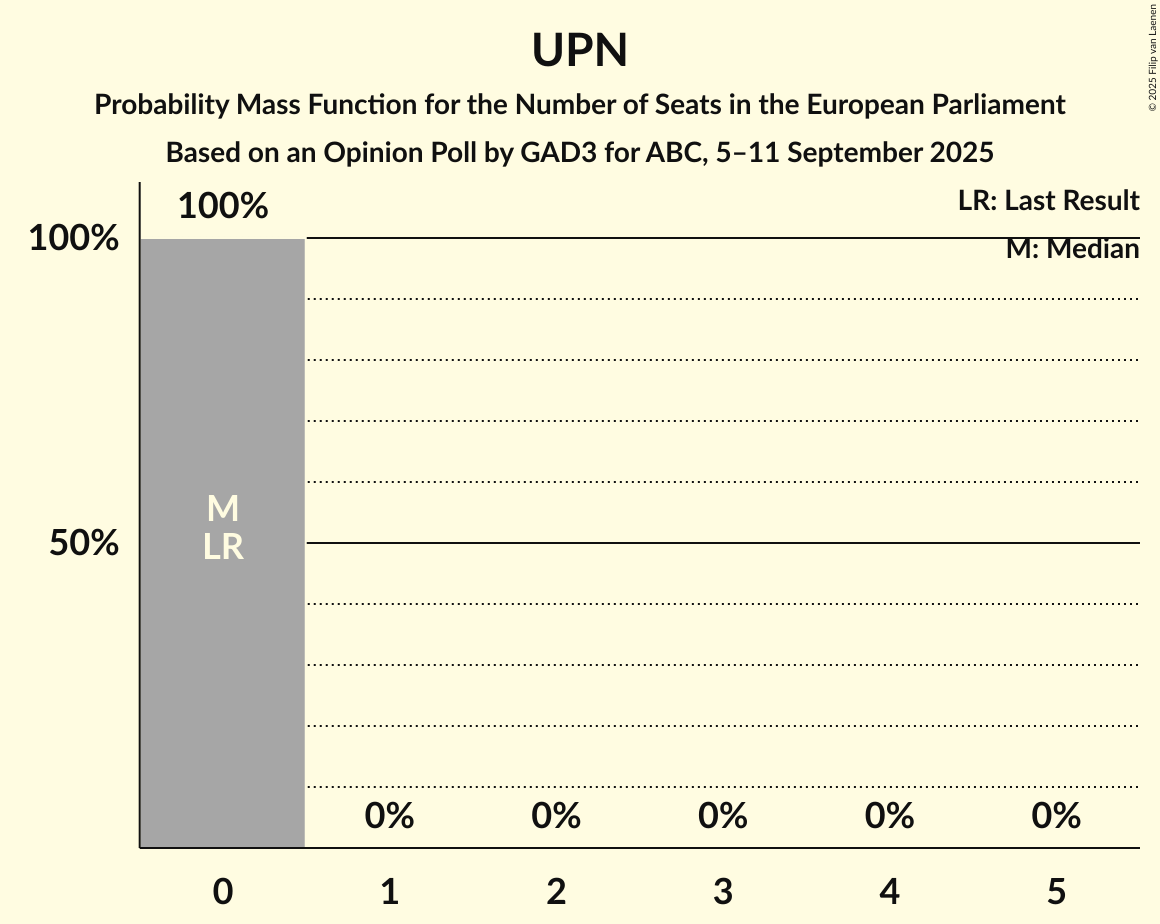The height and width of the screenshot is (924, 1160).
Task: Click the 0% label above seat 5
Action: 1056,816
